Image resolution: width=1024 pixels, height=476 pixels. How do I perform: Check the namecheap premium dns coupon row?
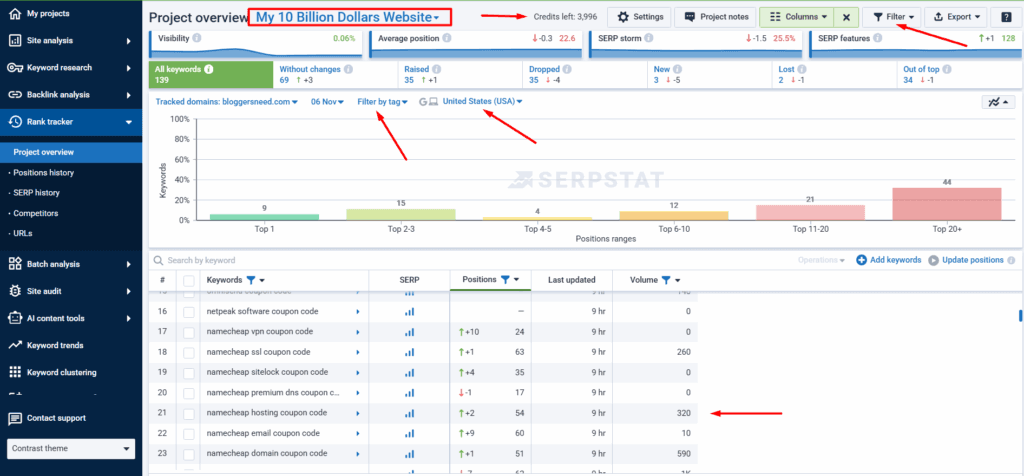click(x=189, y=393)
